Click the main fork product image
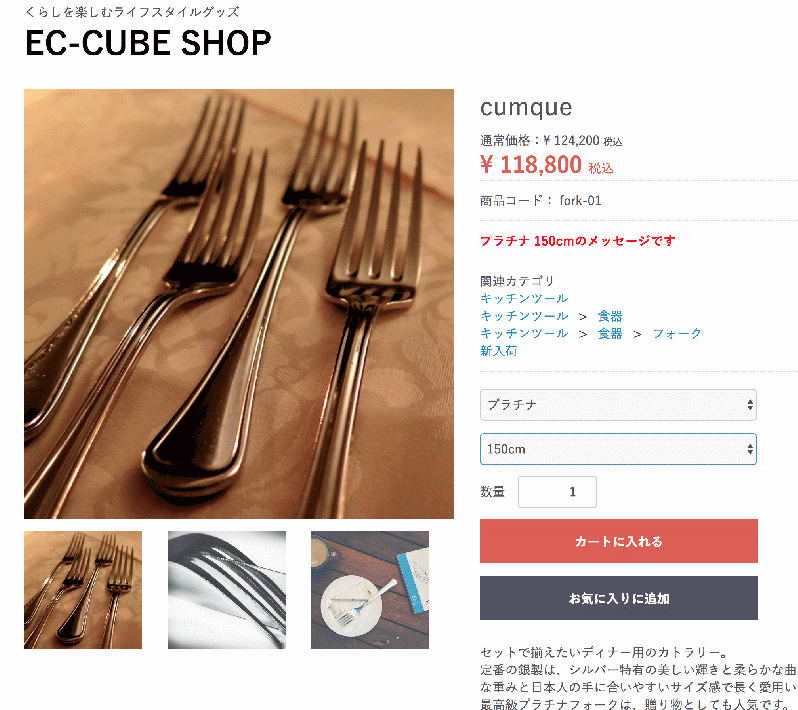This screenshot has width=798, height=710. (239, 304)
